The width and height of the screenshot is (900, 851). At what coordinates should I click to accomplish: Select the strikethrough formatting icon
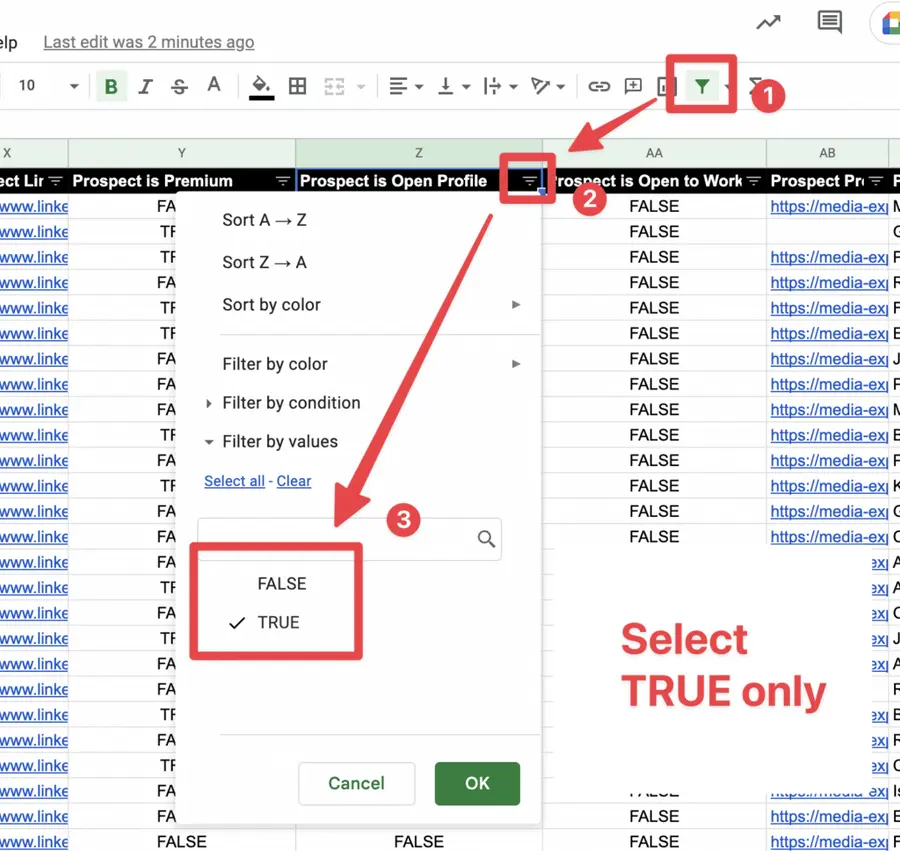tap(179, 86)
